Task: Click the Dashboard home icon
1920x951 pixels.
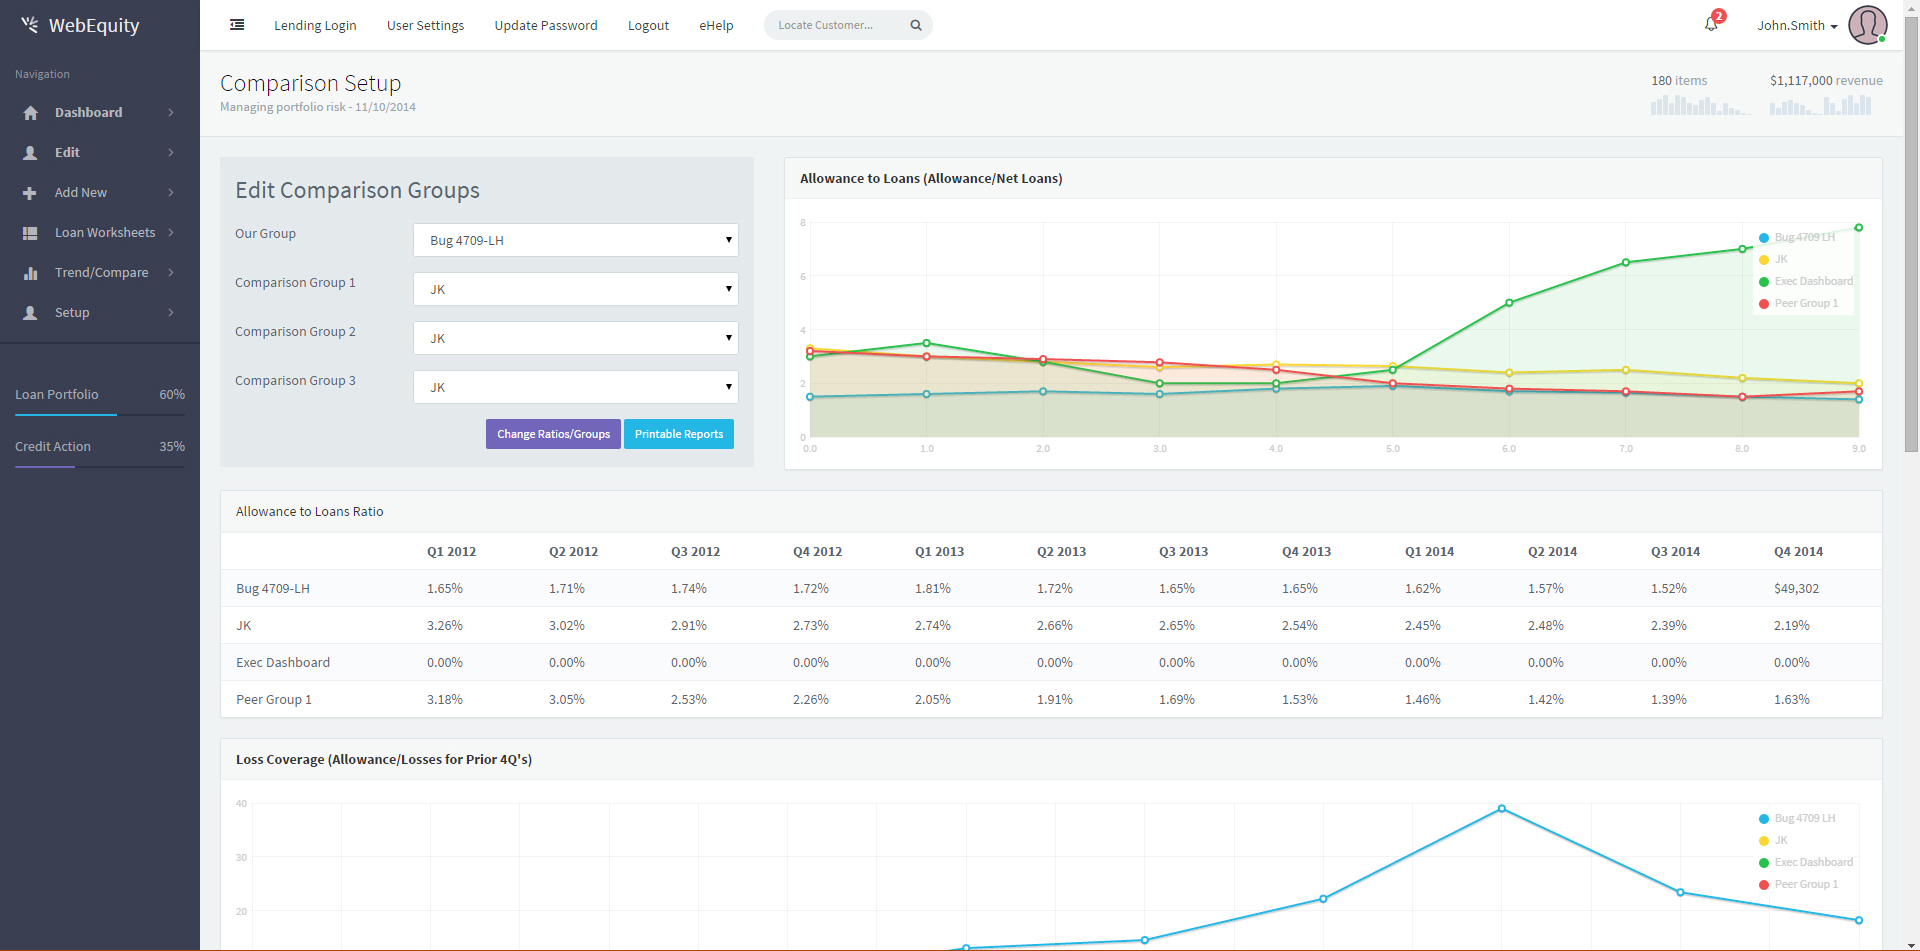Action: pos(30,113)
